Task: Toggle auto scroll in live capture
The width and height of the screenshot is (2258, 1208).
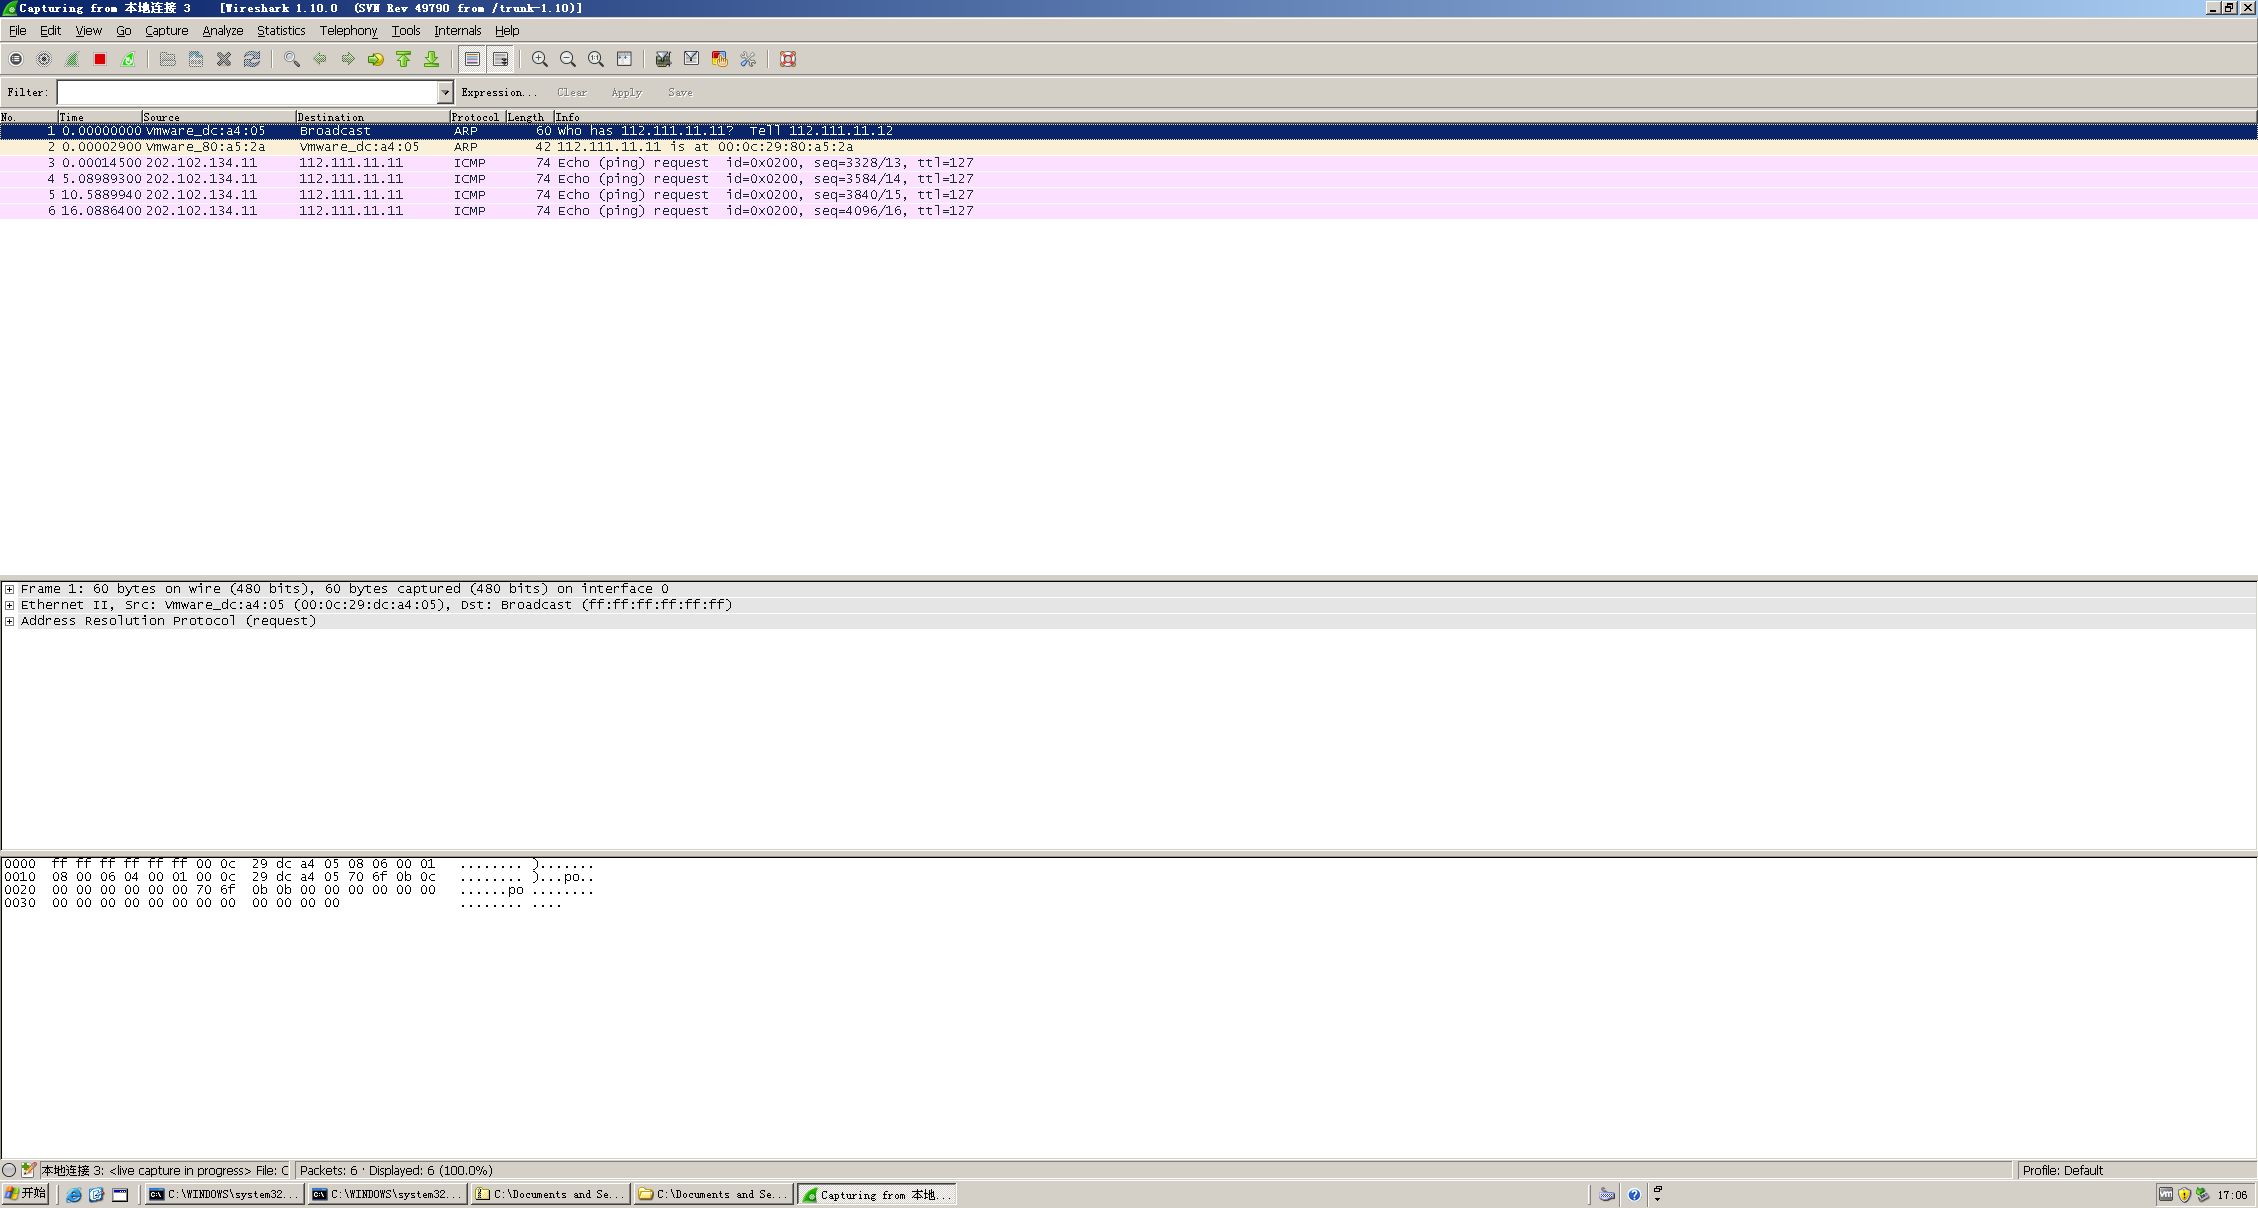Action: click(x=501, y=59)
